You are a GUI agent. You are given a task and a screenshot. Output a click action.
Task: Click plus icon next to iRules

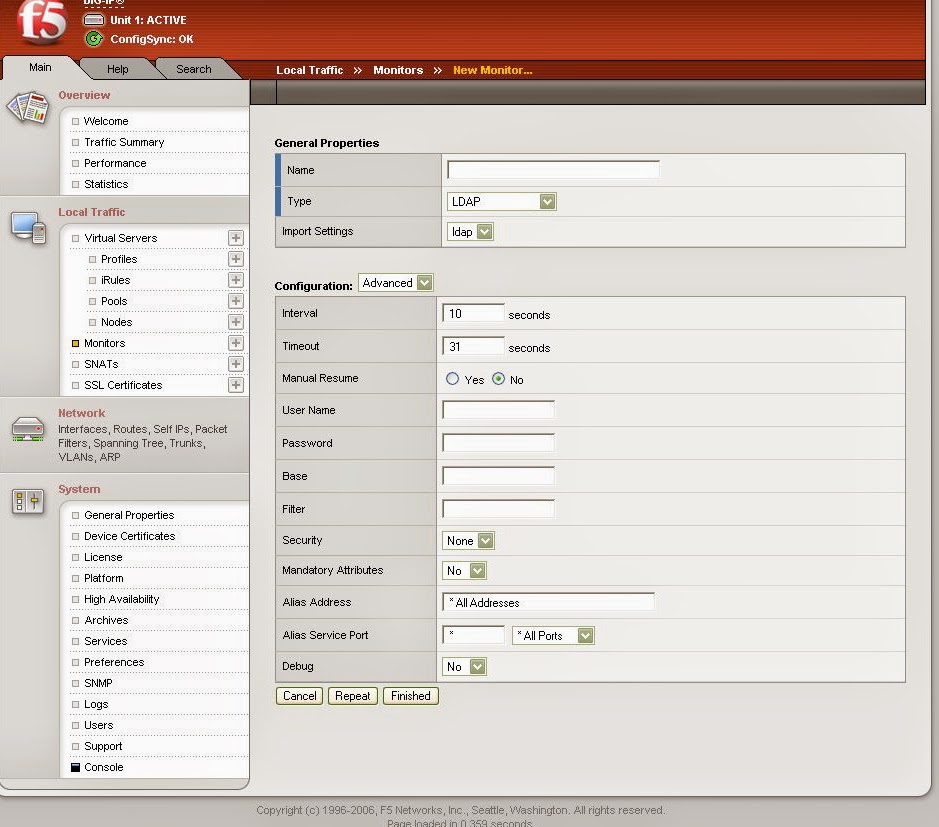pyautogui.click(x=236, y=280)
